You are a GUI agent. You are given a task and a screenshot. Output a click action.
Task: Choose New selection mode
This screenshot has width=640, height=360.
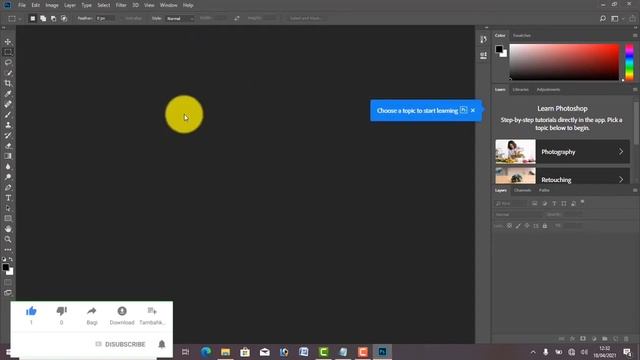pyautogui.click(x=32, y=18)
